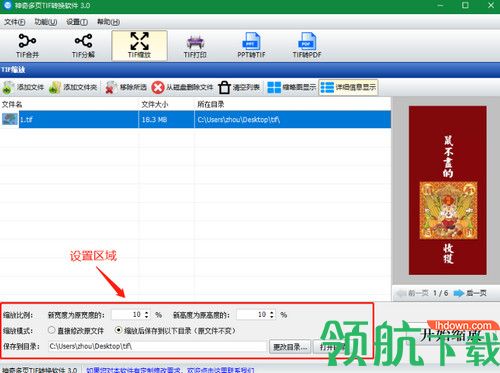Select the TIF分解 split tool
The height and width of the screenshot is (373, 500).
tap(83, 46)
